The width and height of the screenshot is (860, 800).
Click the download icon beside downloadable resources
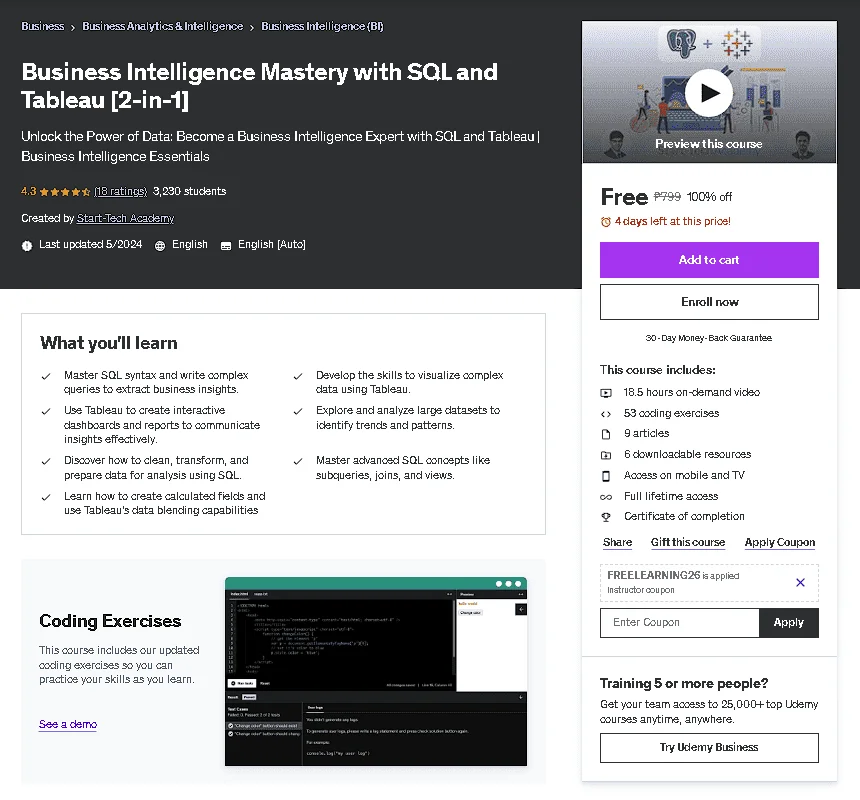pos(606,455)
